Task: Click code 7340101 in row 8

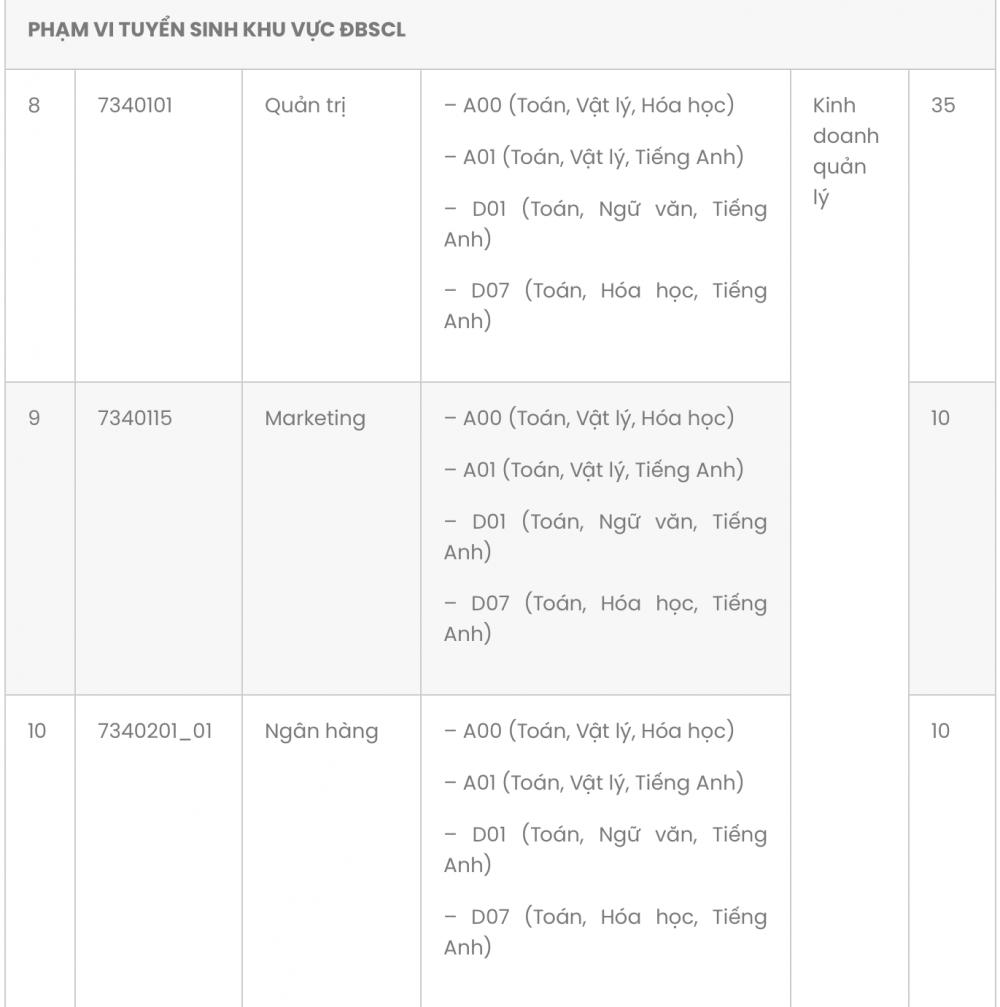Action: (135, 105)
